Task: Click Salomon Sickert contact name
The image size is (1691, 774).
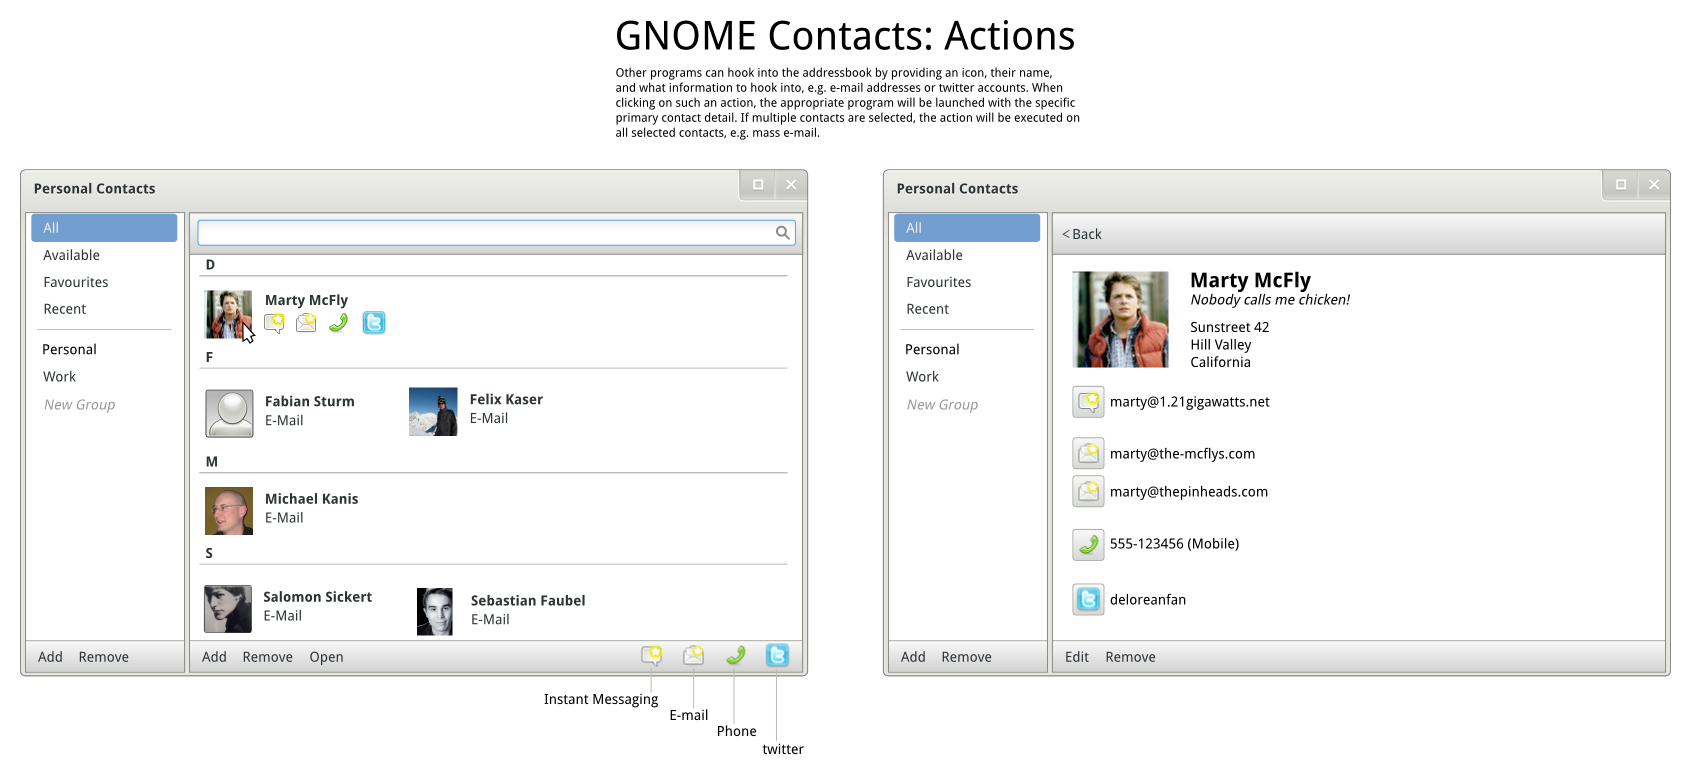Action: point(317,597)
